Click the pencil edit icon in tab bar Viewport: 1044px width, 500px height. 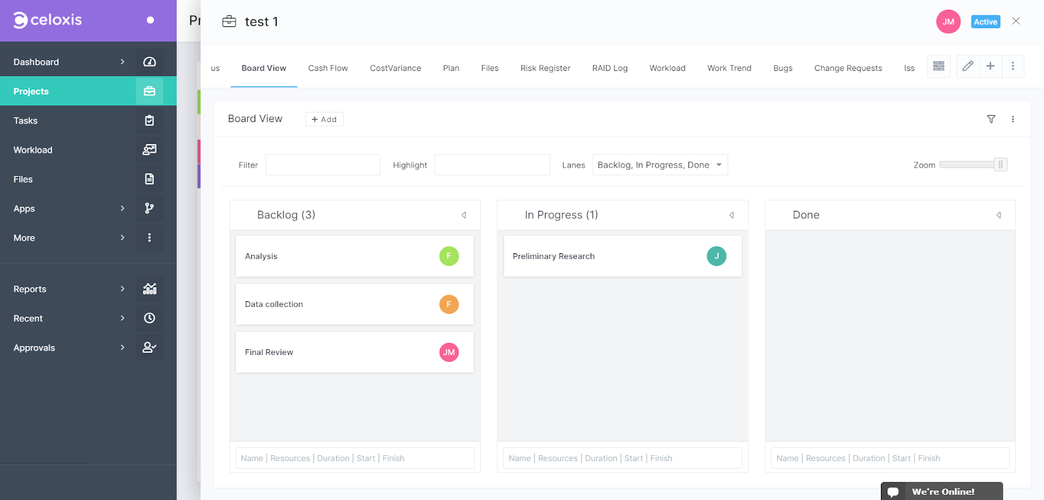pyautogui.click(x=968, y=66)
